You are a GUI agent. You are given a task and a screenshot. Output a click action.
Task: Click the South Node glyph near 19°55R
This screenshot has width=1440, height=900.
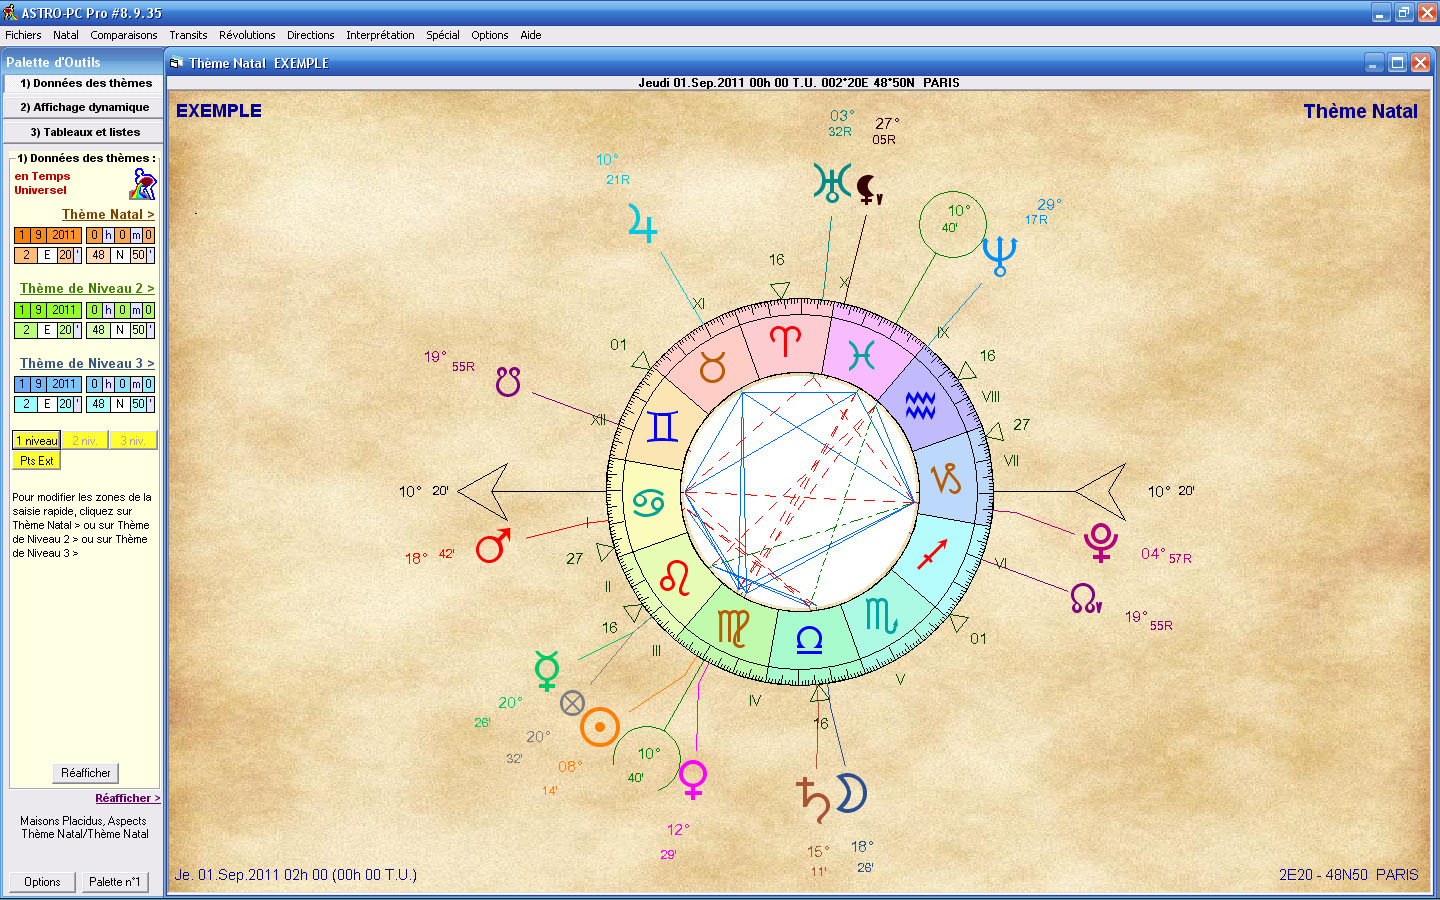pos(1086,598)
